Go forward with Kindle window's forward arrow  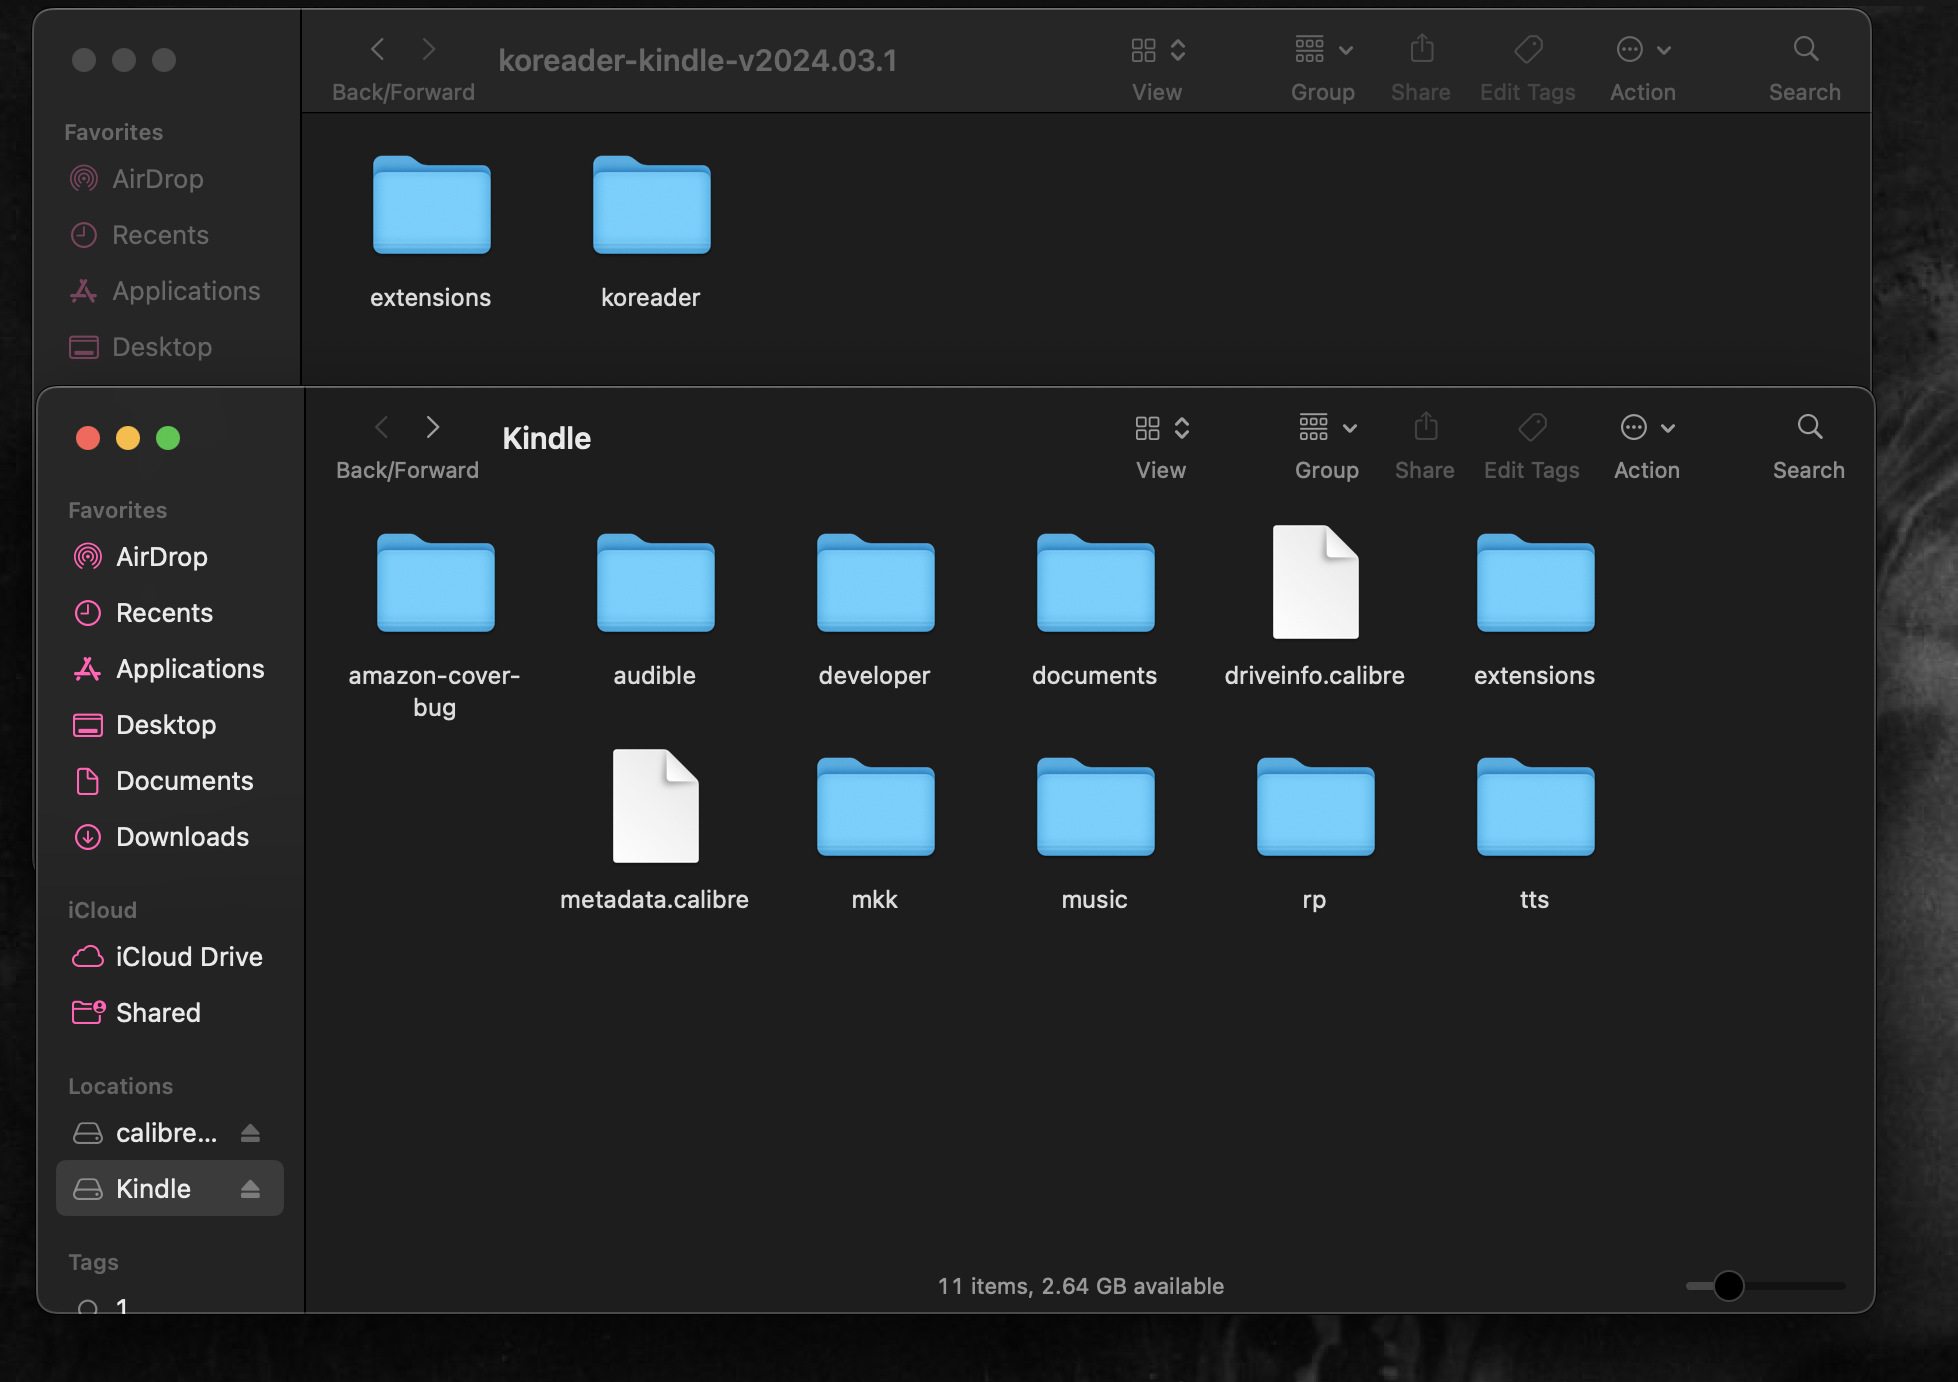(x=432, y=428)
